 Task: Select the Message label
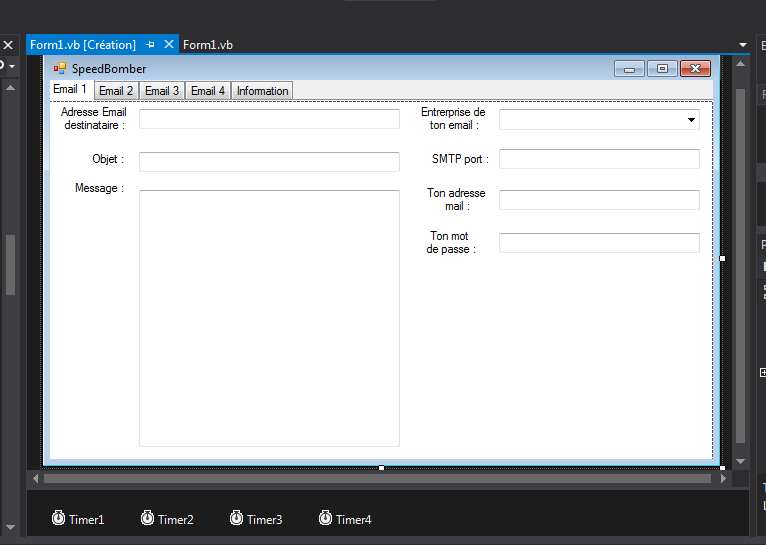(99, 188)
